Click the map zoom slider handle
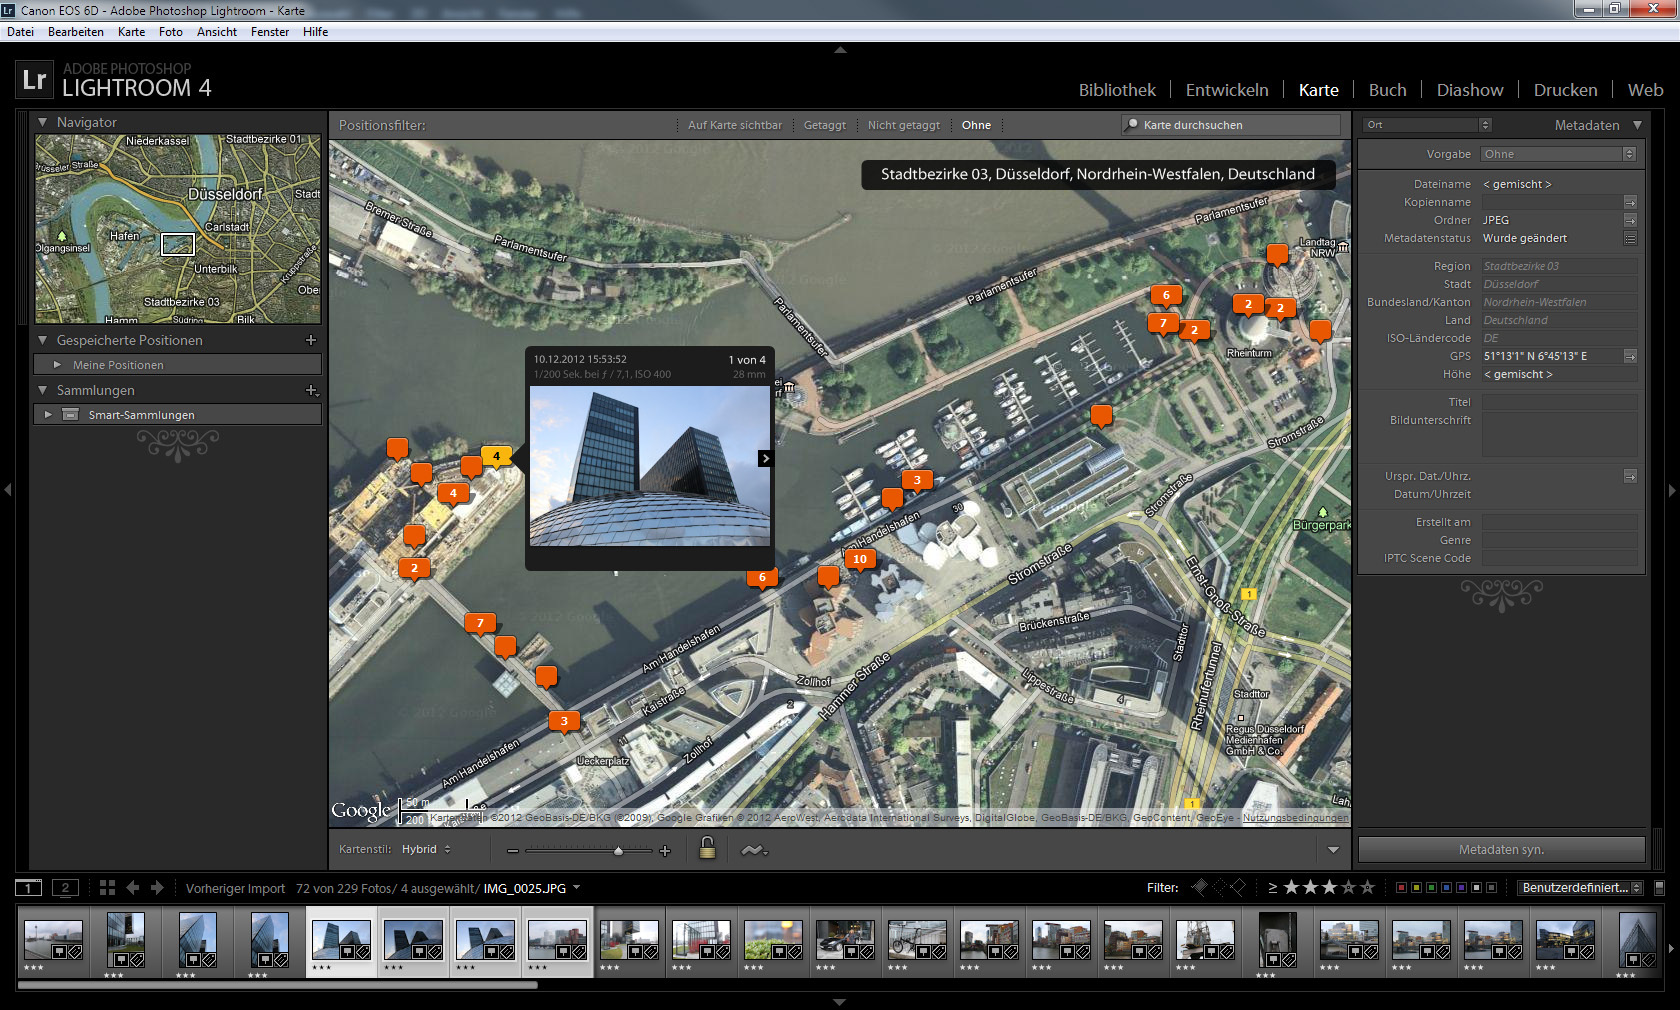Image resolution: width=1680 pixels, height=1010 pixels. coord(618,850)
